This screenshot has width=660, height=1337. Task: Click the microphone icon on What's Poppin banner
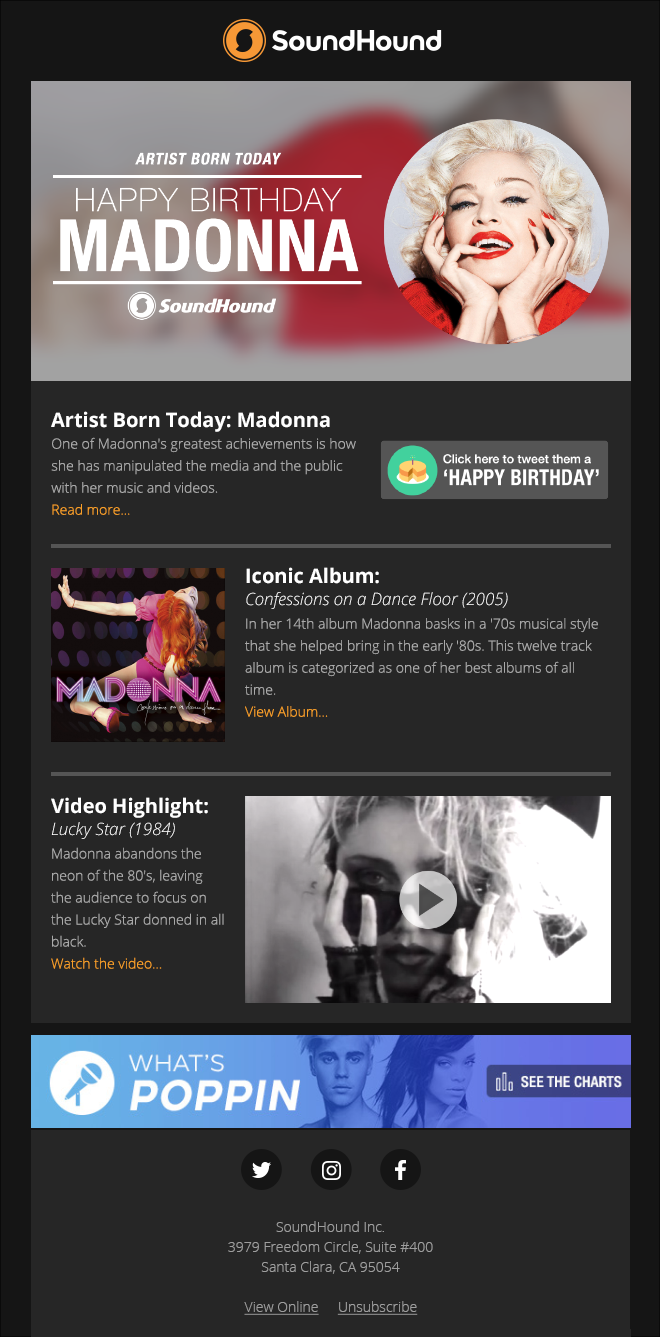[82, 1082]
